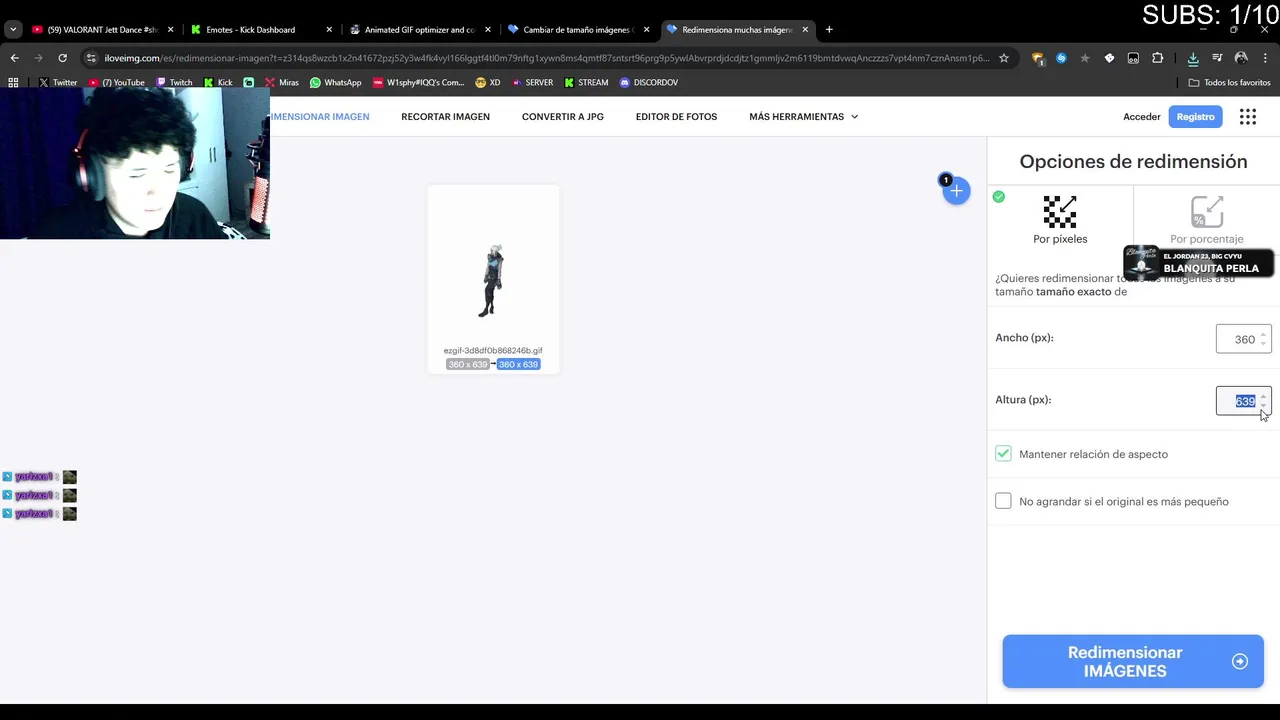Viewport: 1280px width, 720px height.
Task: Click the Acceder link
Action: click(1141, 117)
